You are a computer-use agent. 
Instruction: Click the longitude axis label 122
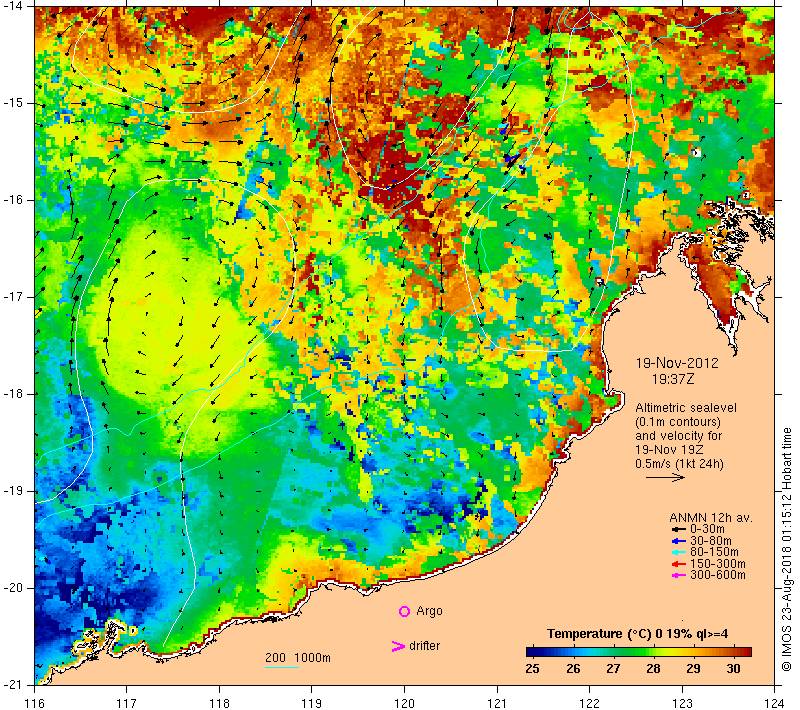[590, 703]
